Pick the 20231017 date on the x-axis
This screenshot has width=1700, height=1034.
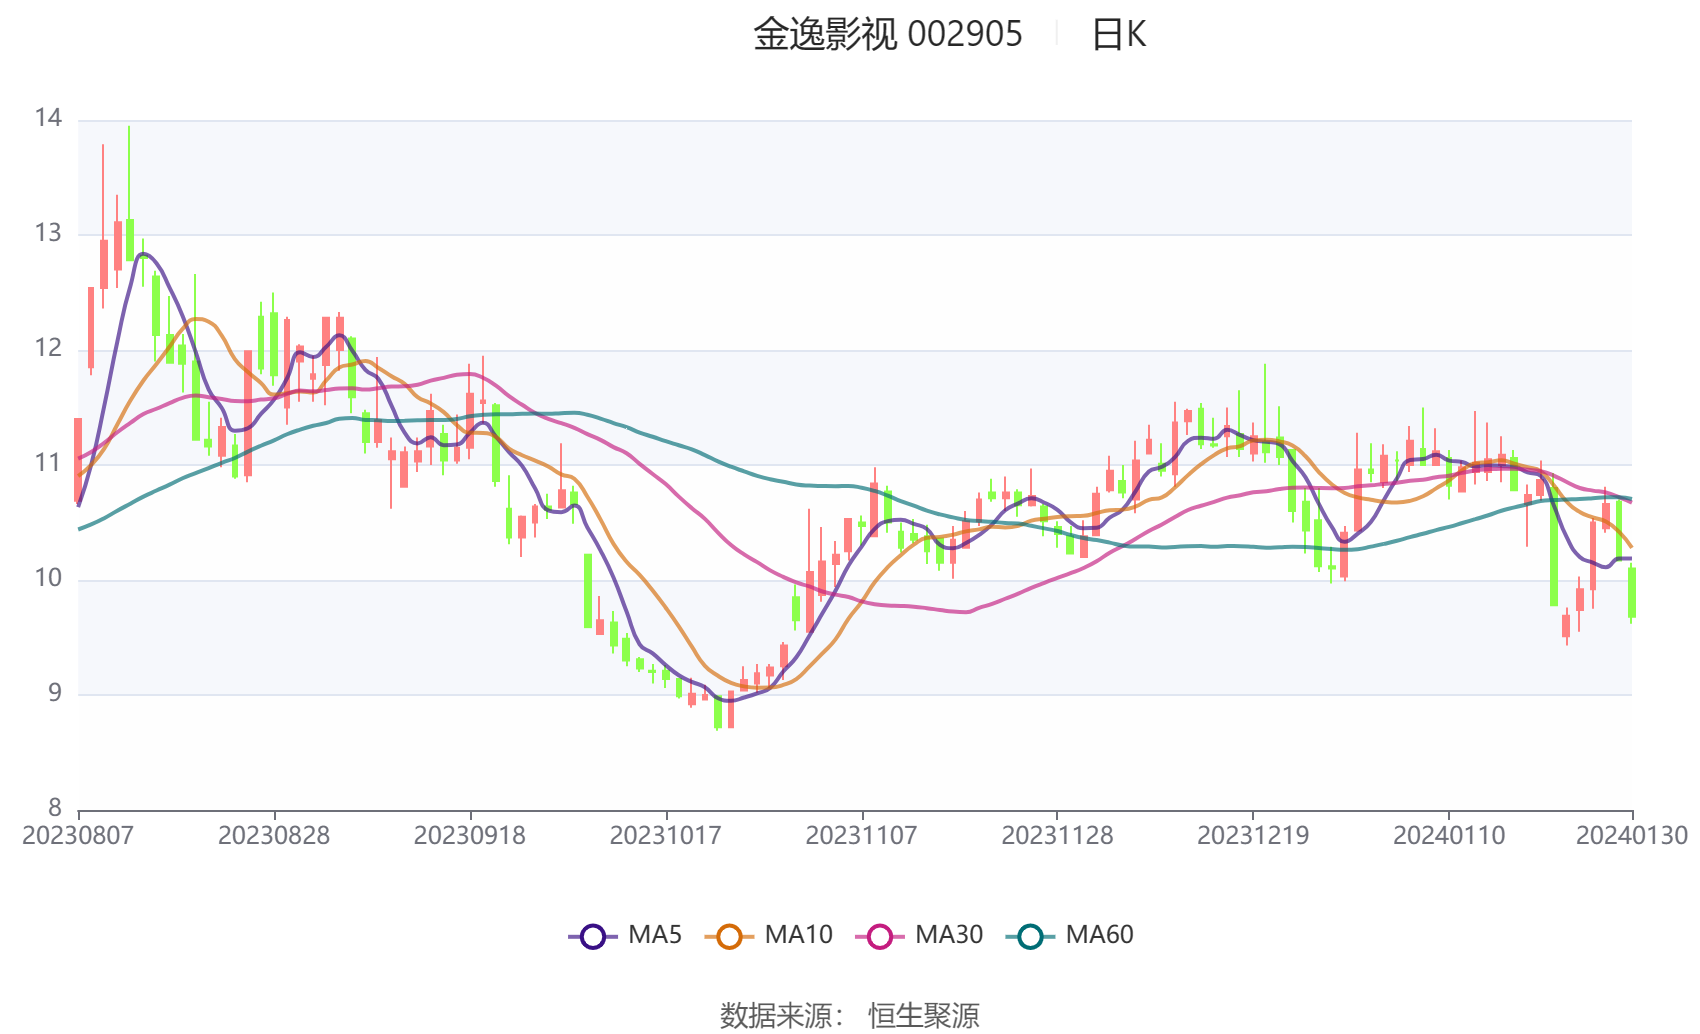(x=666, y=836)
